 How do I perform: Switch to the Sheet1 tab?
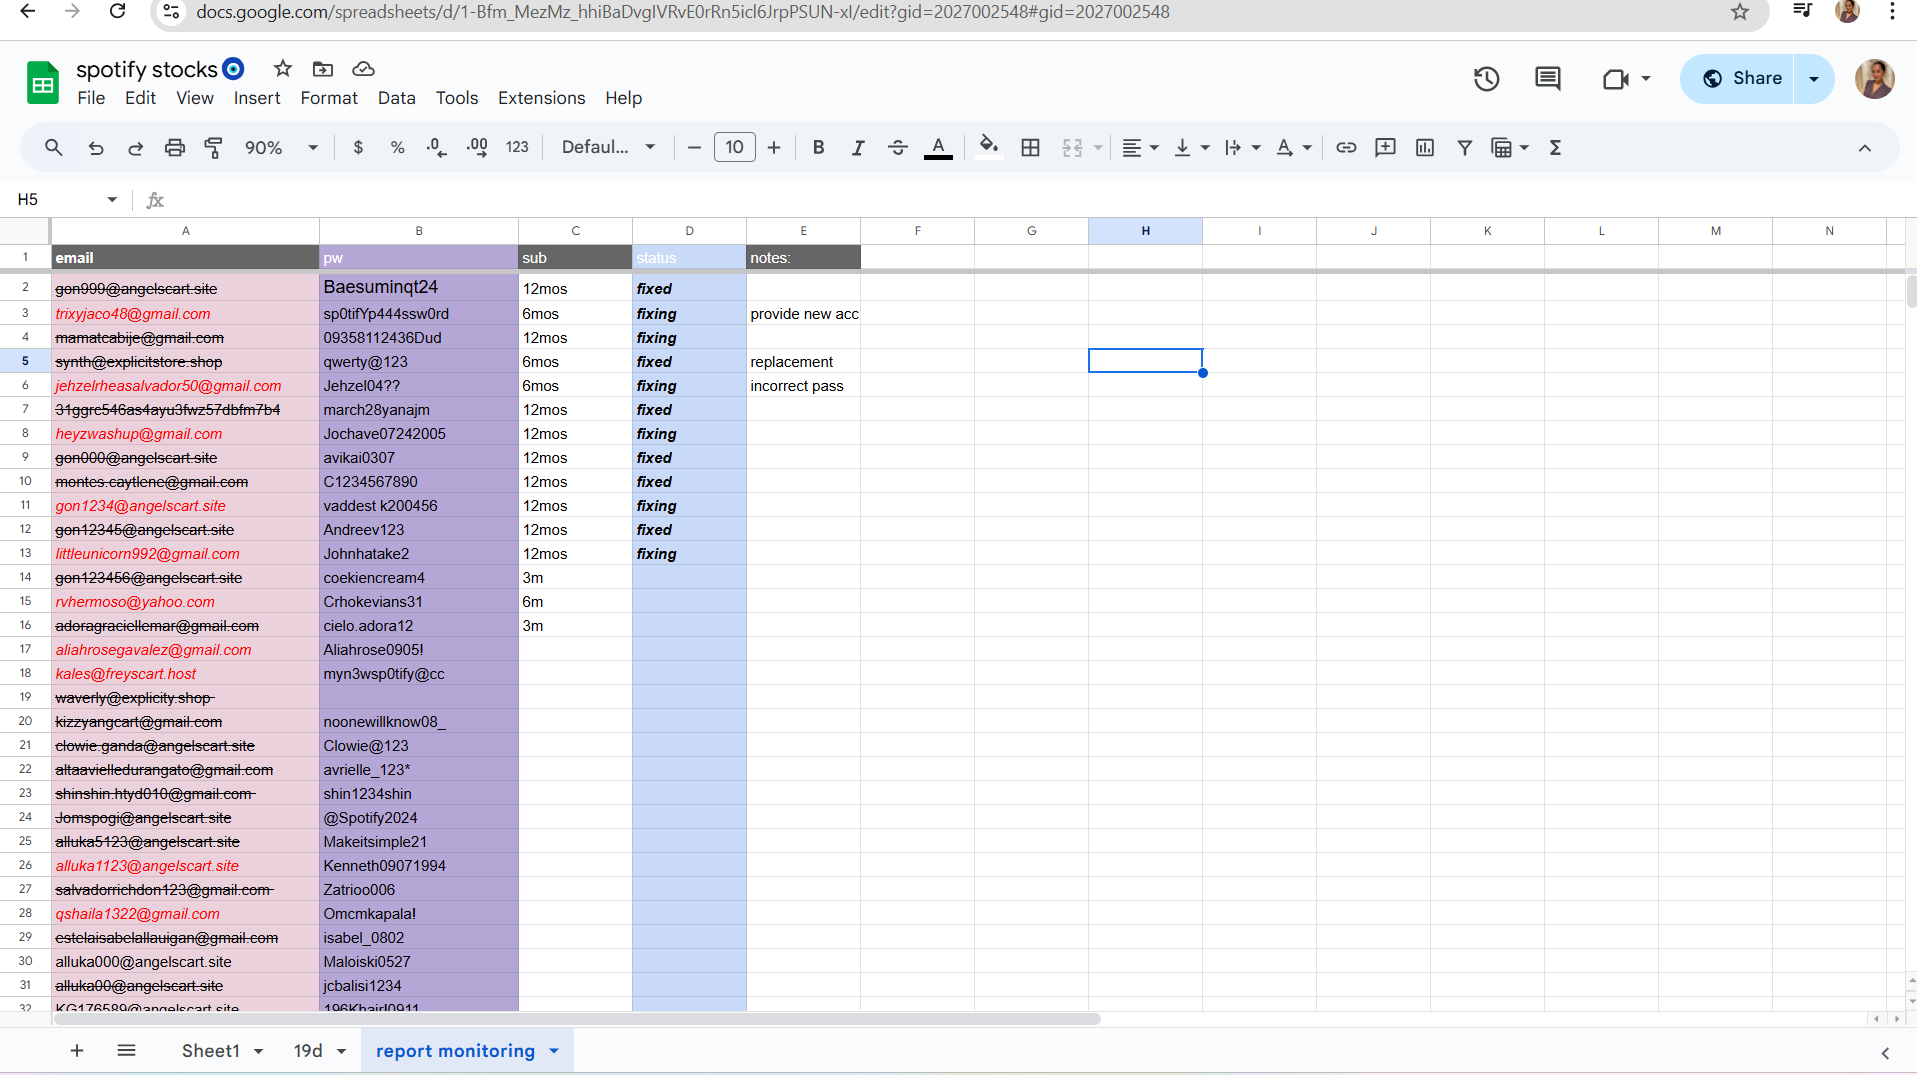[x=211, y=1051]
